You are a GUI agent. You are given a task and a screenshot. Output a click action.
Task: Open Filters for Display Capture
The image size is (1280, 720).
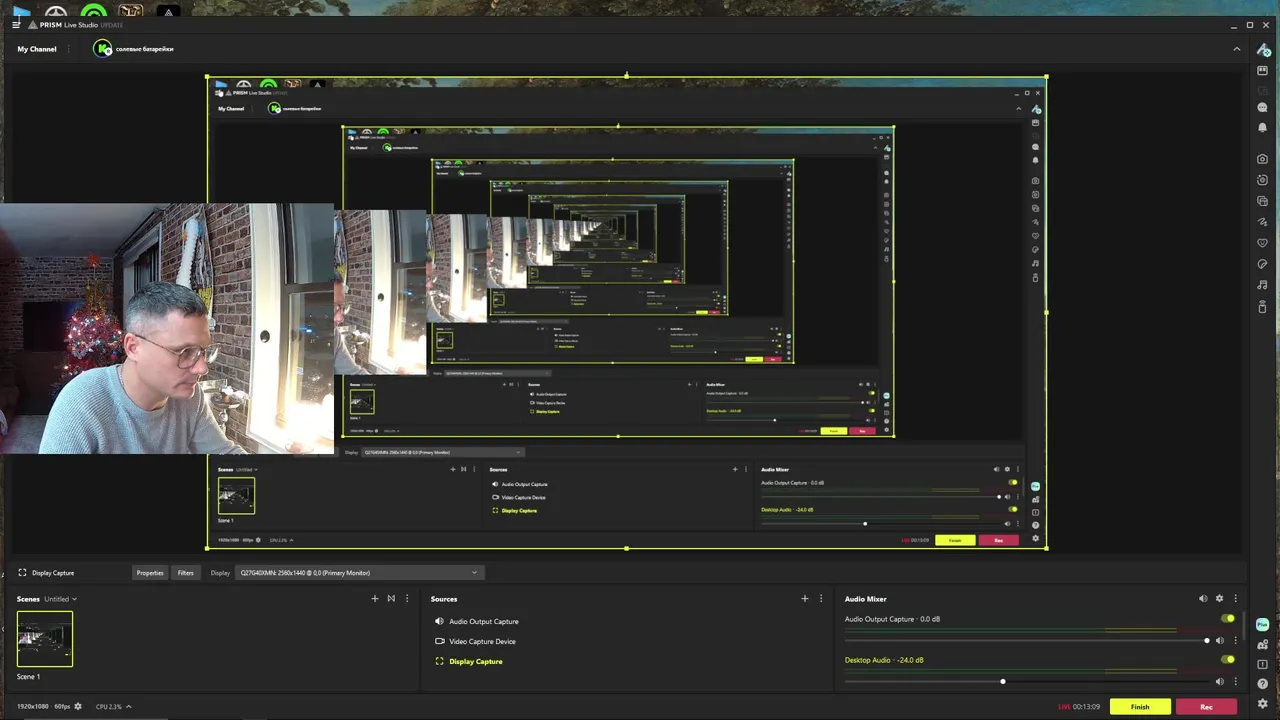tap(186, 573)
